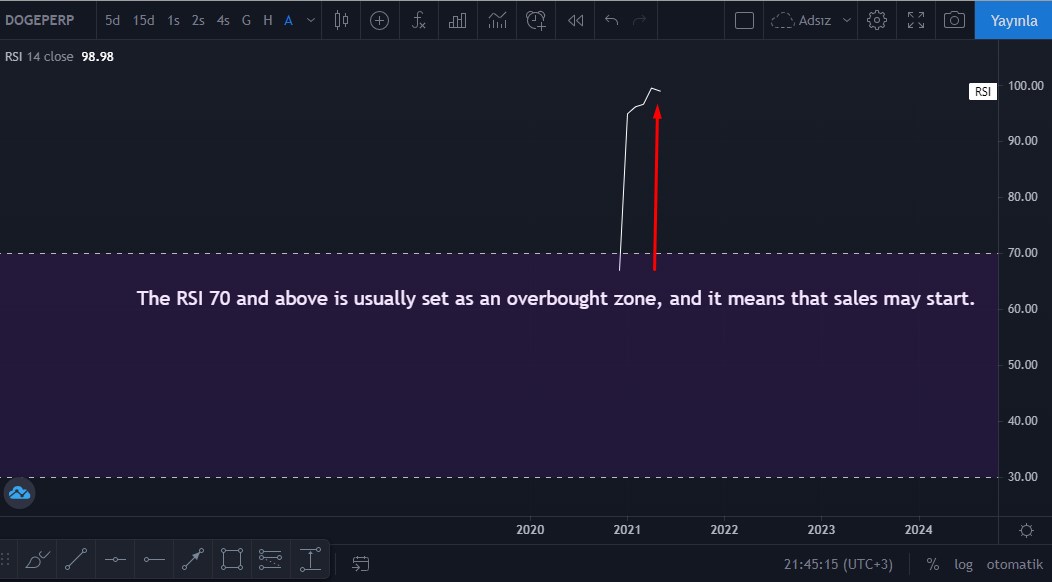Image resolution: width=1052 pixels, height=582 pixels.
Task: Open the indicators fx menu
Action: [x=419, y=20]
